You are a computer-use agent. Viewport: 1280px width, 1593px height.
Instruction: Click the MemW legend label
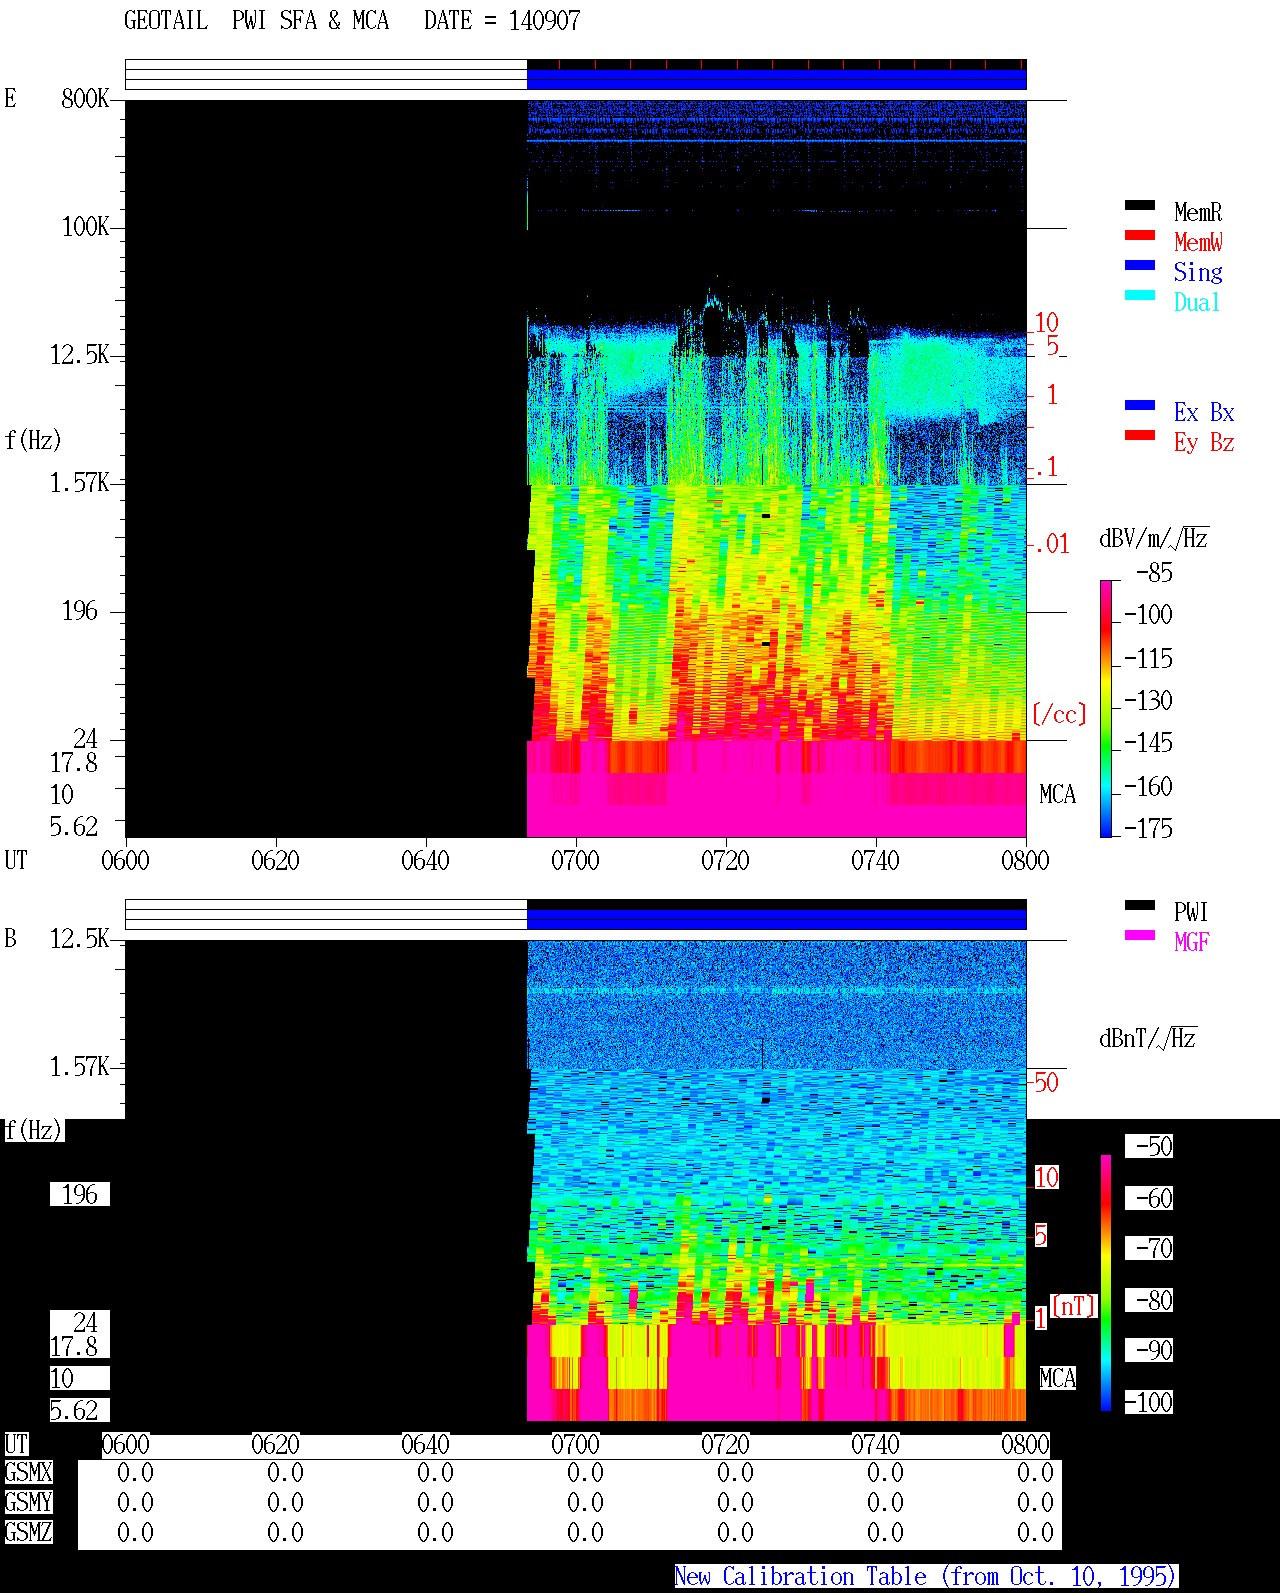[x=1198, y=242]
